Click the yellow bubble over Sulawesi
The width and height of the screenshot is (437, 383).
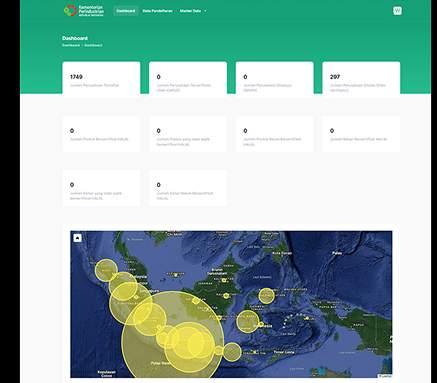248,321
